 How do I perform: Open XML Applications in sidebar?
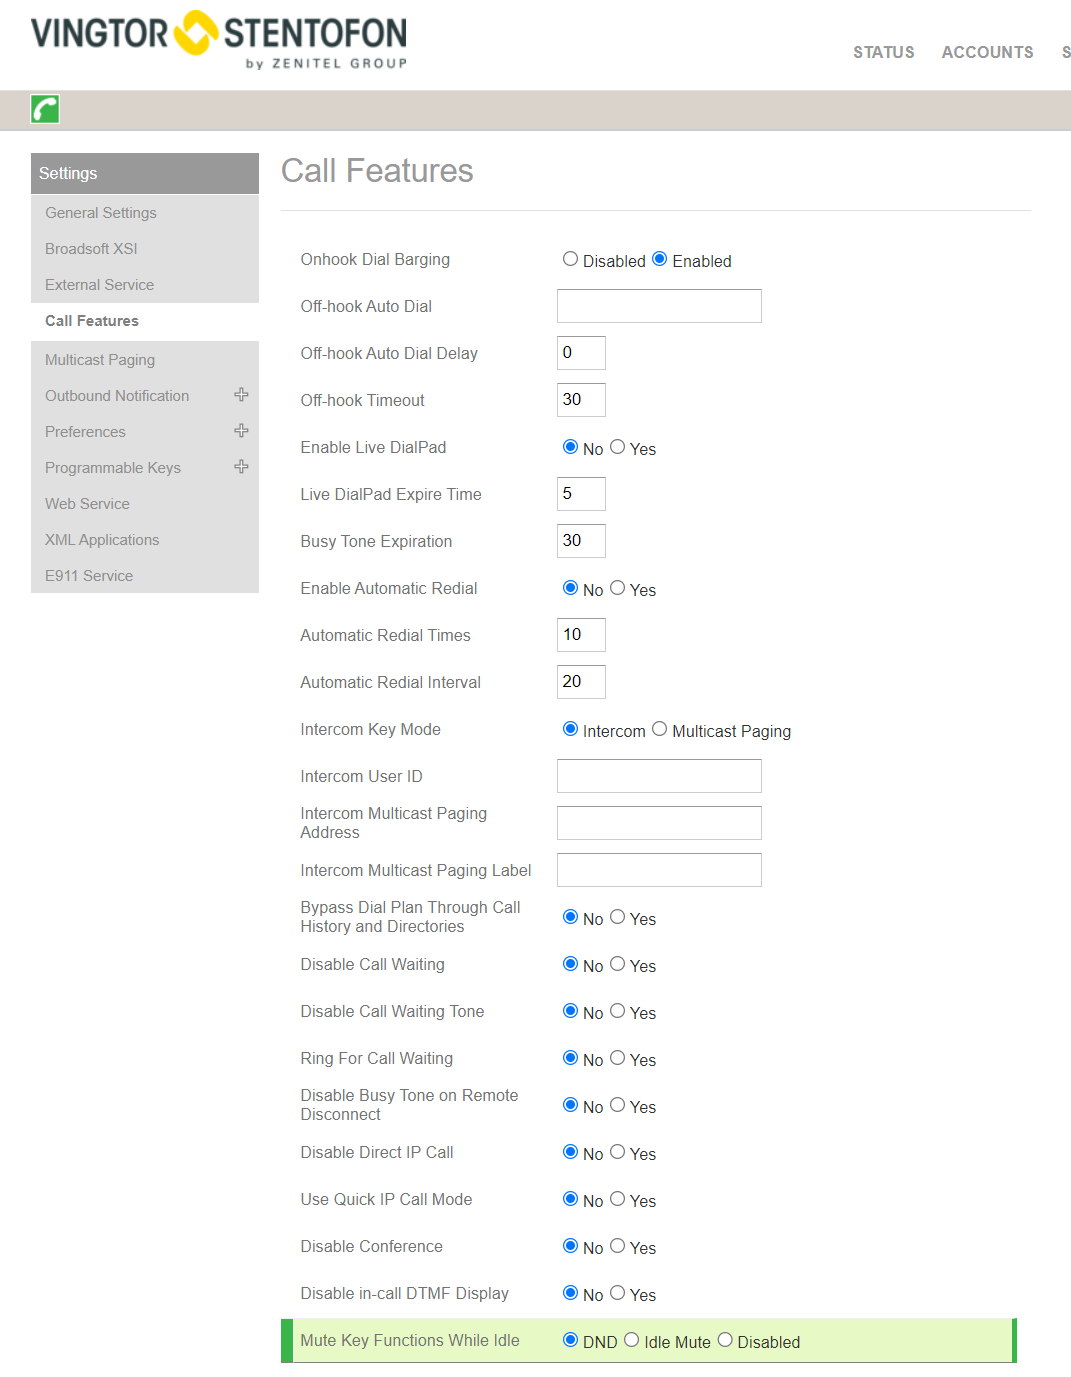pos(102,540)
